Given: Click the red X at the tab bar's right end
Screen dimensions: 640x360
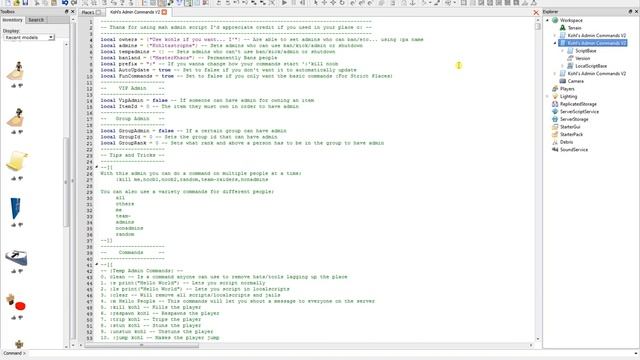Looking at the screenshot, I should 536,13.
